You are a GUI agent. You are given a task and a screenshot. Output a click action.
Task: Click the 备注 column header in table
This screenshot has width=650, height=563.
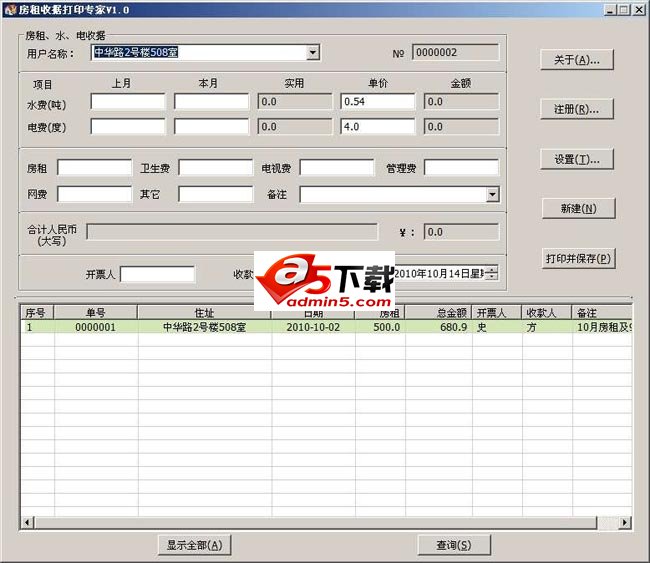[602, 313]
